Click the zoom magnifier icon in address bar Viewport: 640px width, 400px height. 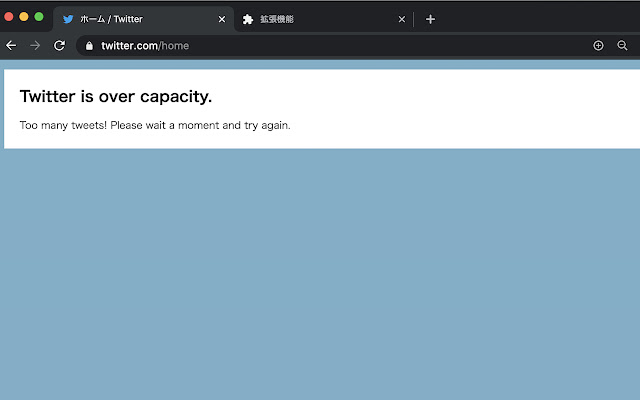tap(622, 45)
